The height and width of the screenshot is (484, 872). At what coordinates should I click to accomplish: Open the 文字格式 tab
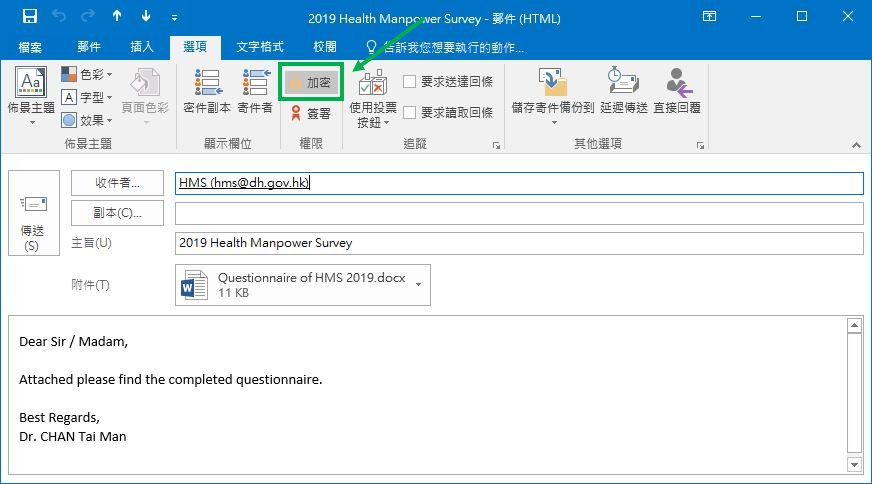tap(260, 47)
